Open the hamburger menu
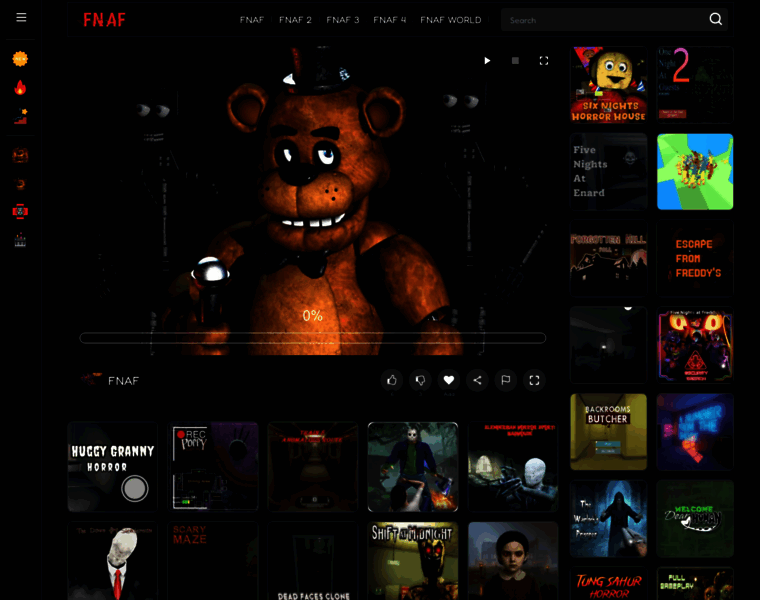The image size is (760, 600). tap(21, 17)
